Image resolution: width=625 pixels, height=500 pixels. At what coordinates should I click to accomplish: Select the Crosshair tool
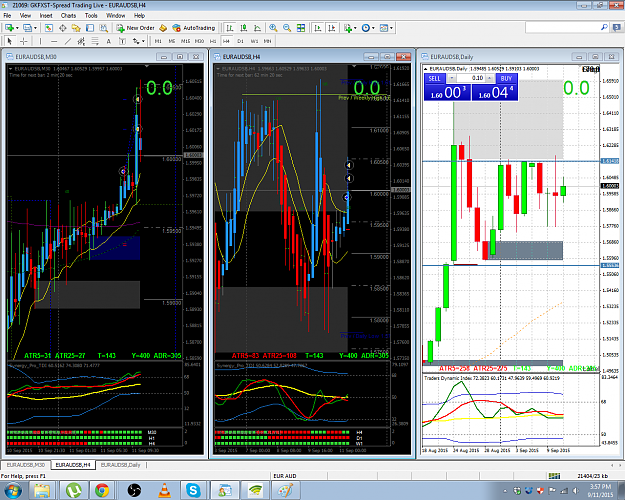pyautogui.click(x=24, y=41)
